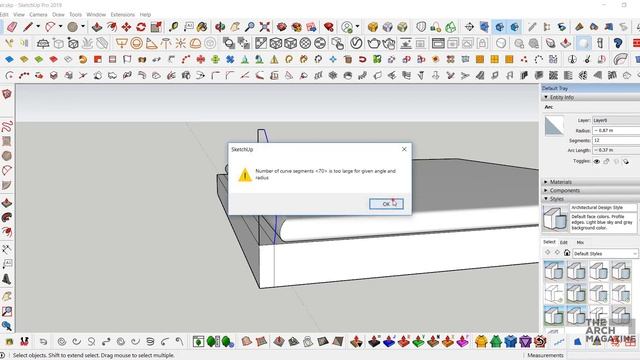Click the current style preview thumbnail
Screen dimensions: 640x360
click(x=555, y=219)
